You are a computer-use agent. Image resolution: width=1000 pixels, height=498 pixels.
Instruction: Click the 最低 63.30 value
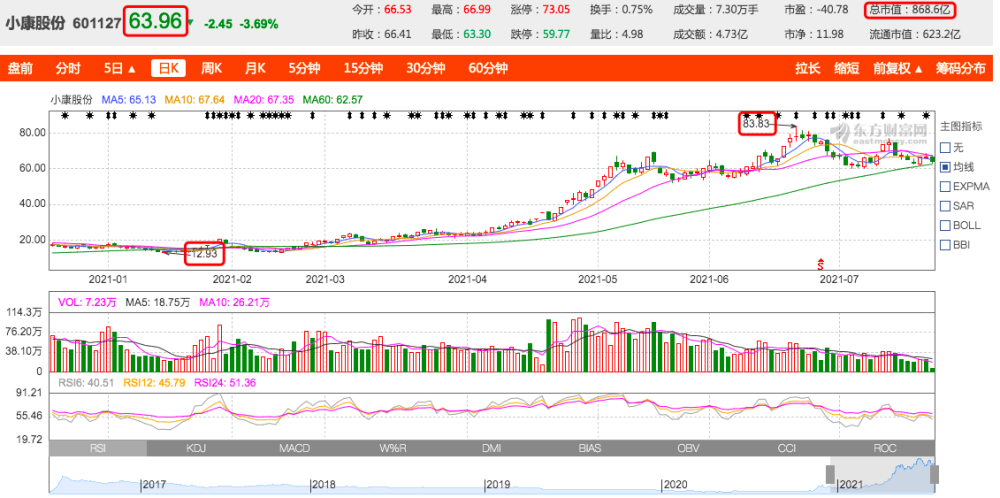click(x=461, y=34)
